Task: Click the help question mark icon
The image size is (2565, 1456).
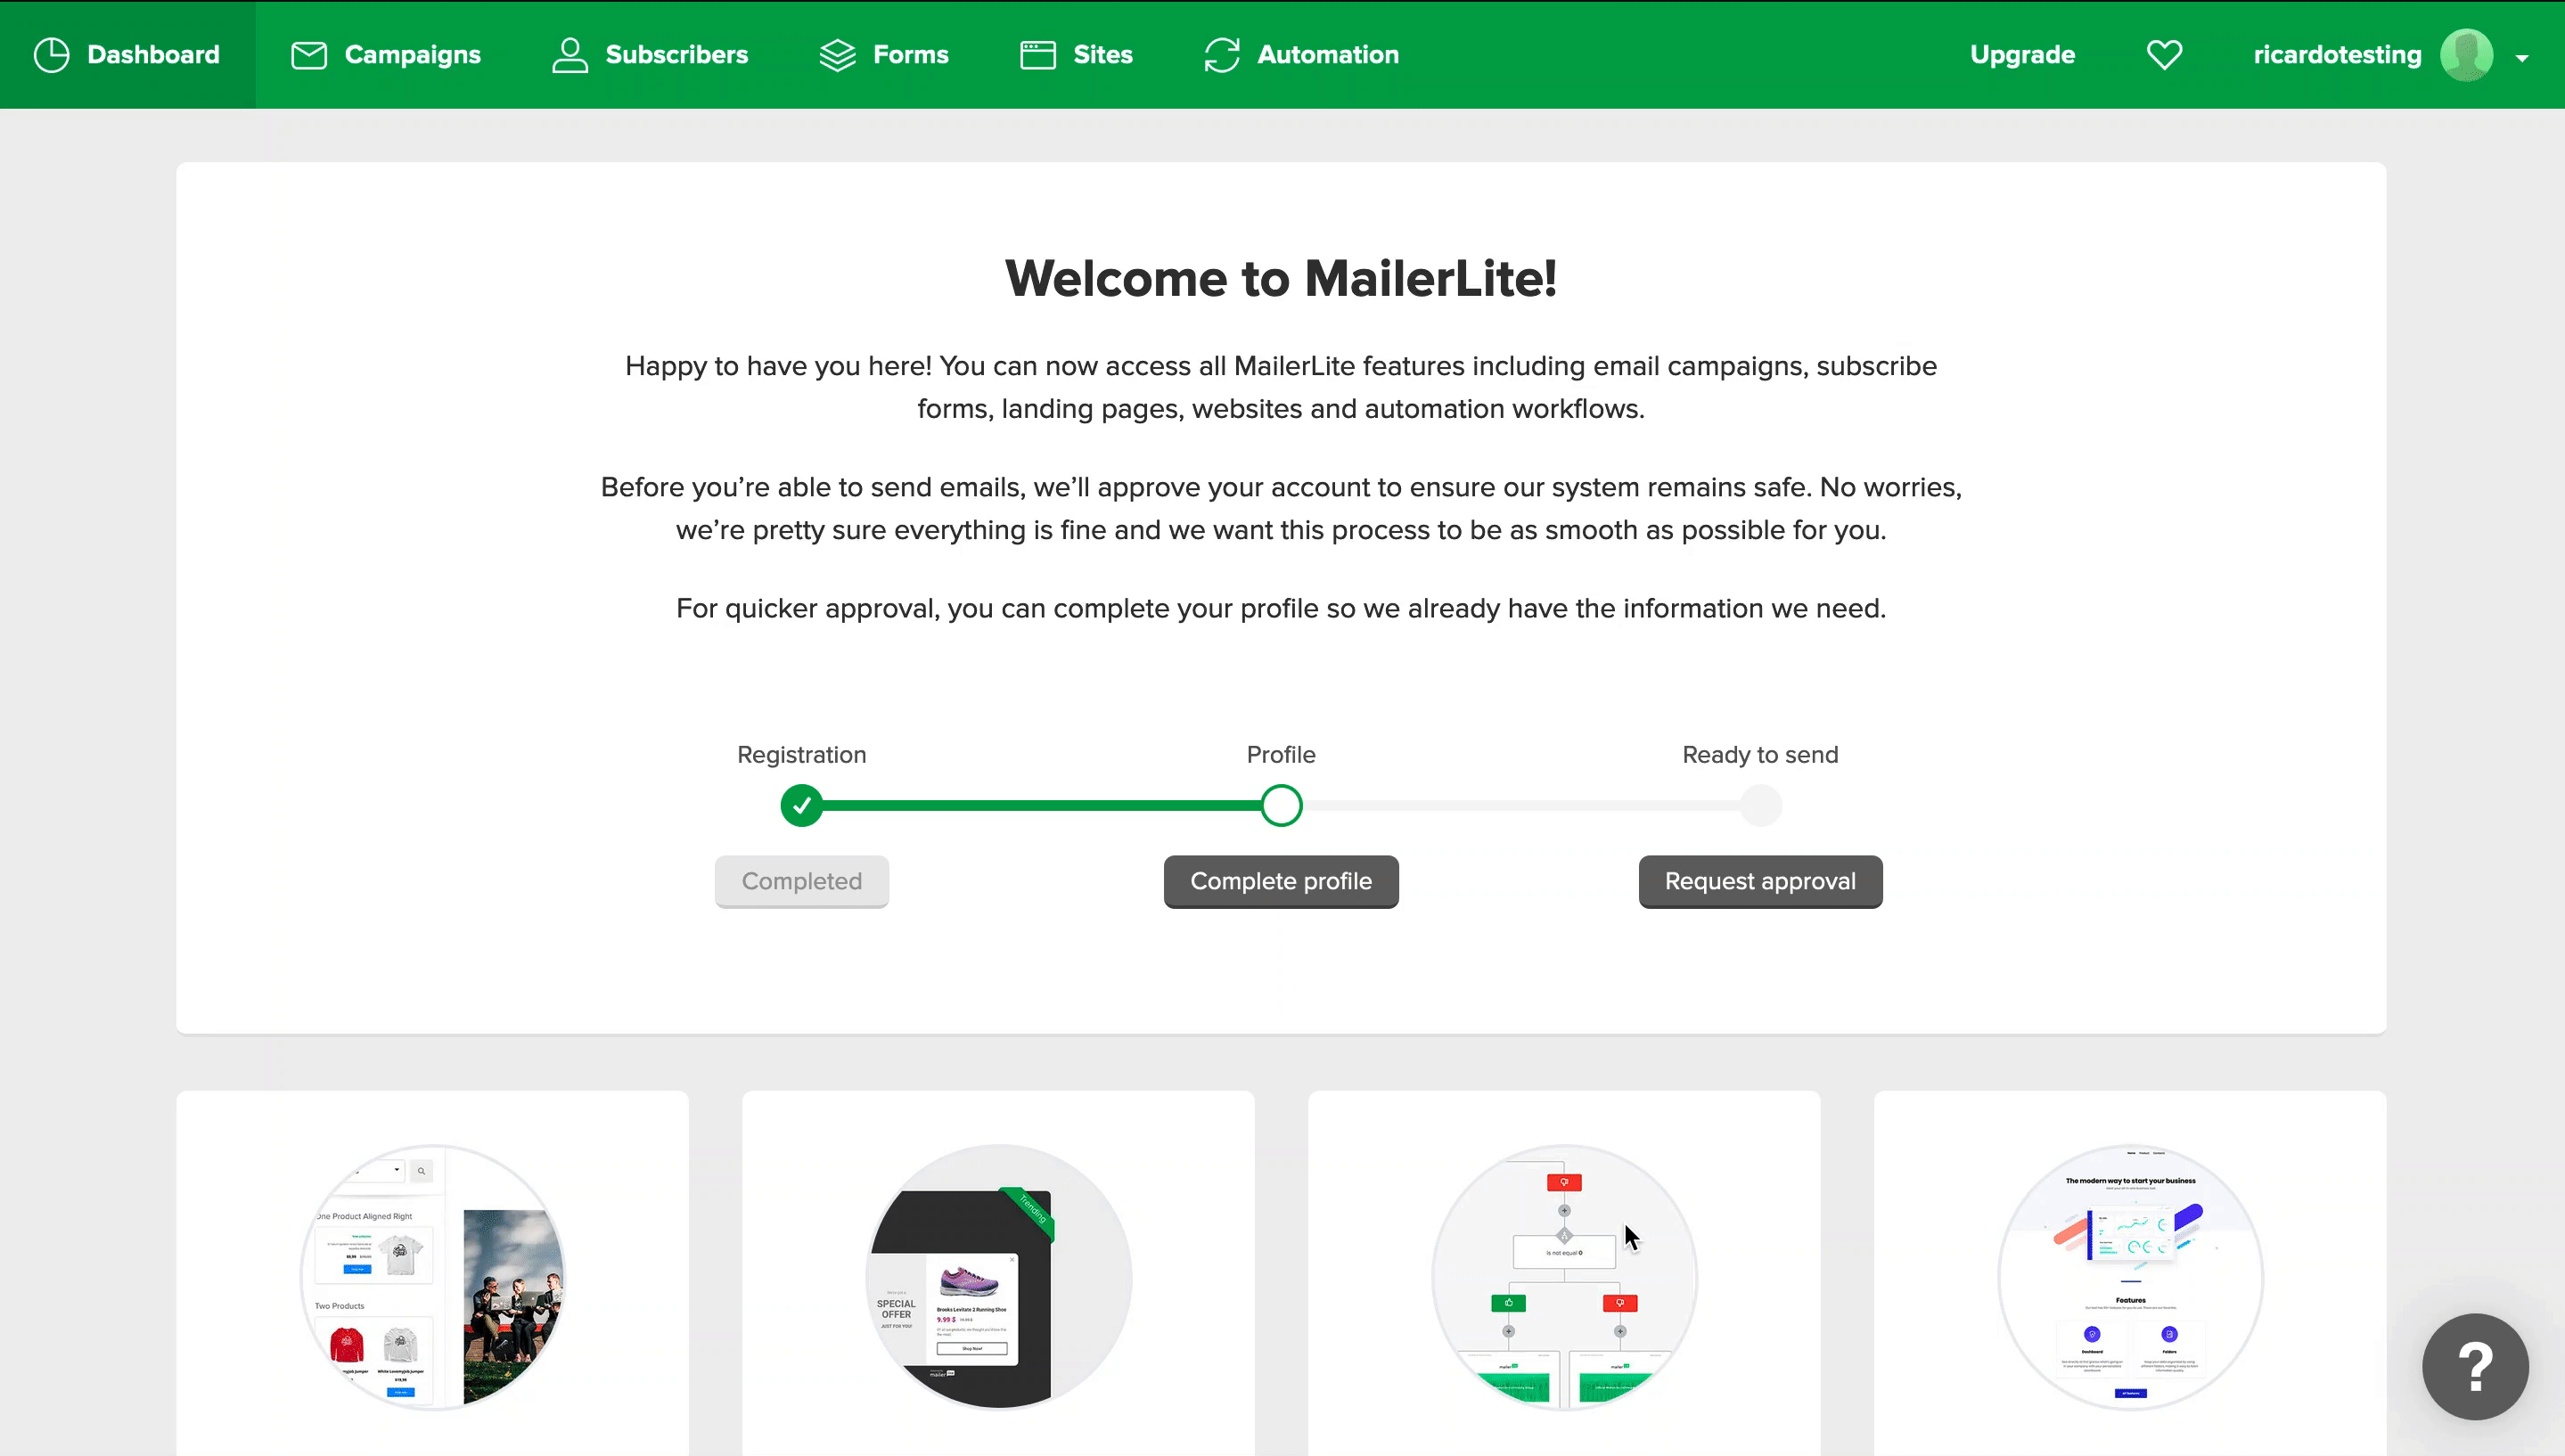Action: click(2477, 1366)
